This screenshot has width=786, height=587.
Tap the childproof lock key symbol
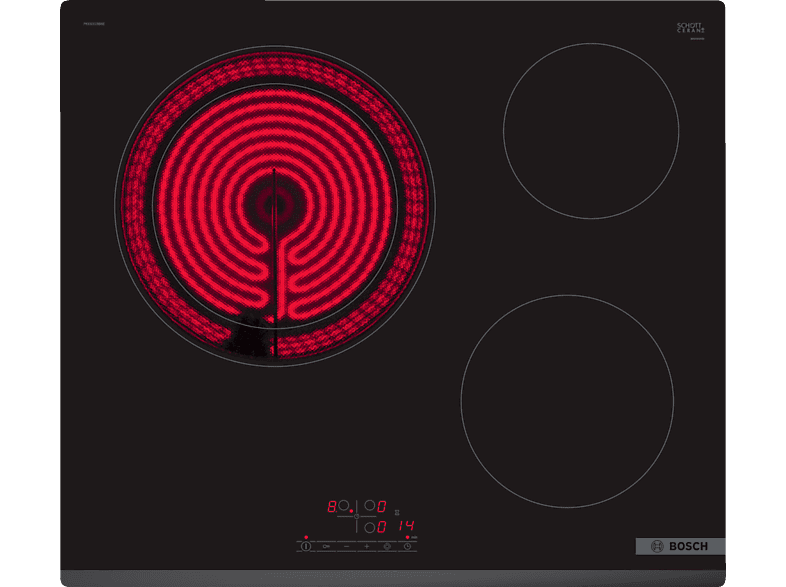point(326,546)
